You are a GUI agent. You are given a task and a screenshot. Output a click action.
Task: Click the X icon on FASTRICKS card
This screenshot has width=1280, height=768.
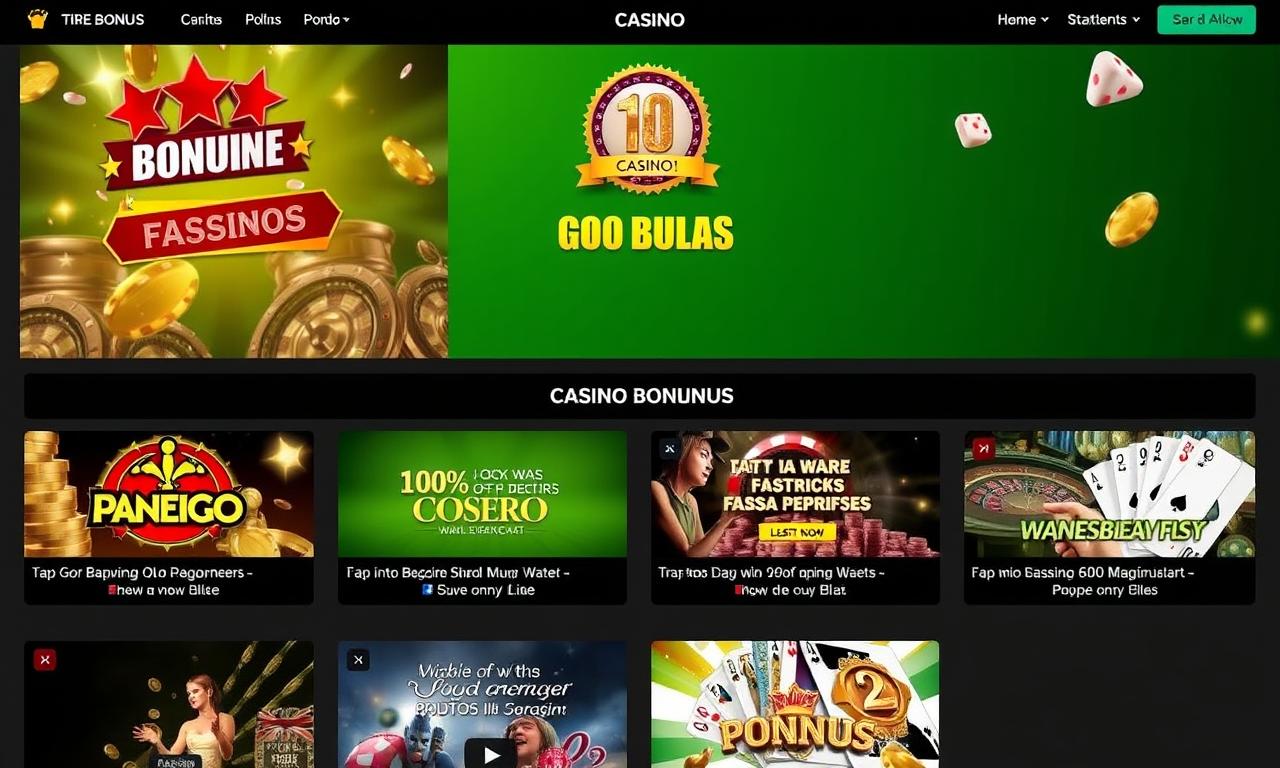tap(670, 449)
